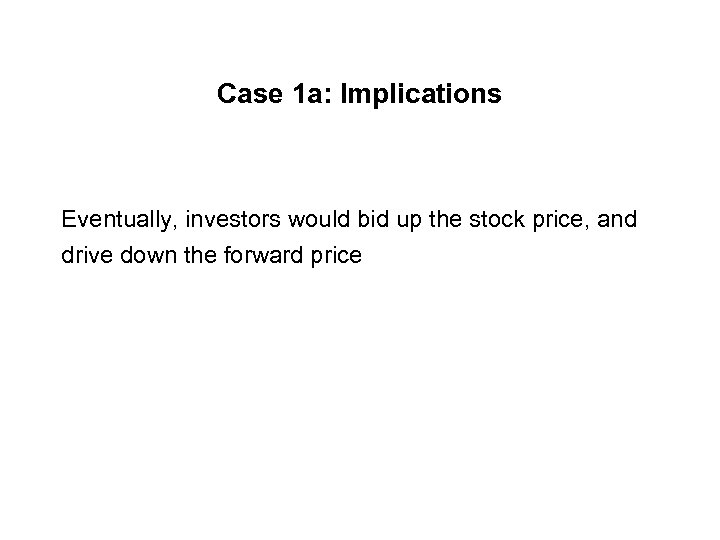
Task: Click the letter "a" in "1a:"
Action: click(x=315, y=97)
